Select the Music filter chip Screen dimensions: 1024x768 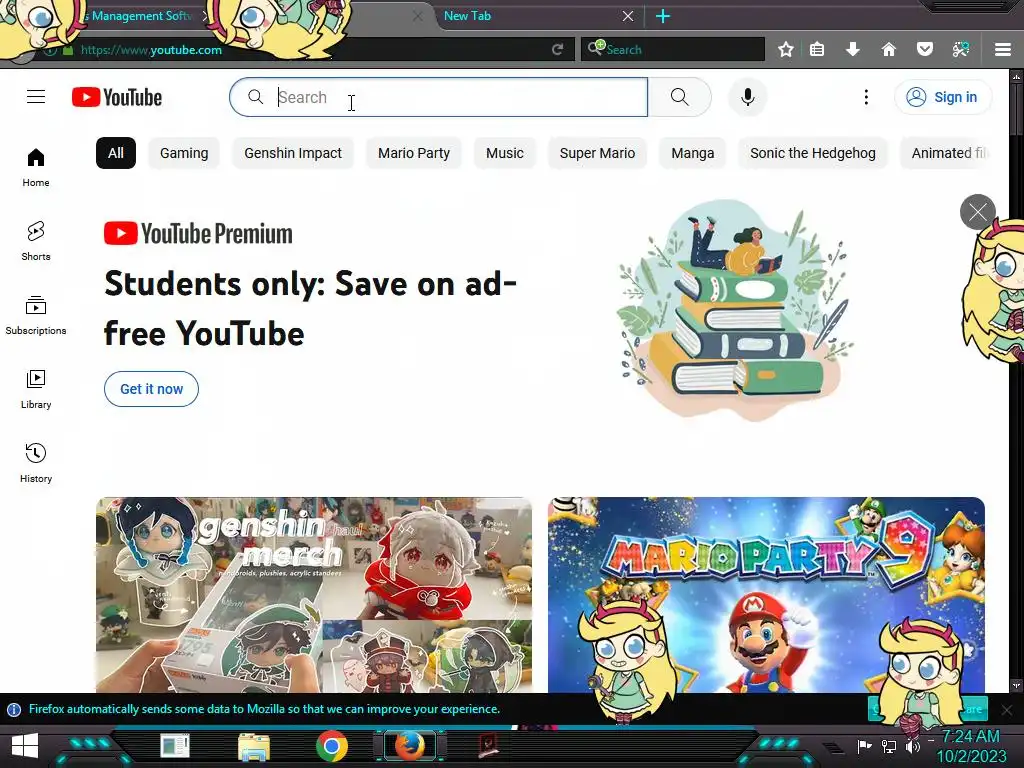(505, 153)
